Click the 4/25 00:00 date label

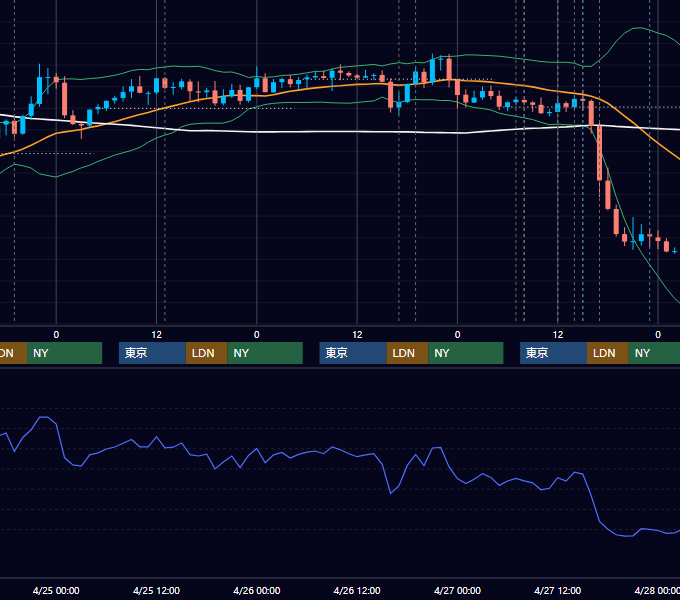pyautogui.click(x=56, y=590)
